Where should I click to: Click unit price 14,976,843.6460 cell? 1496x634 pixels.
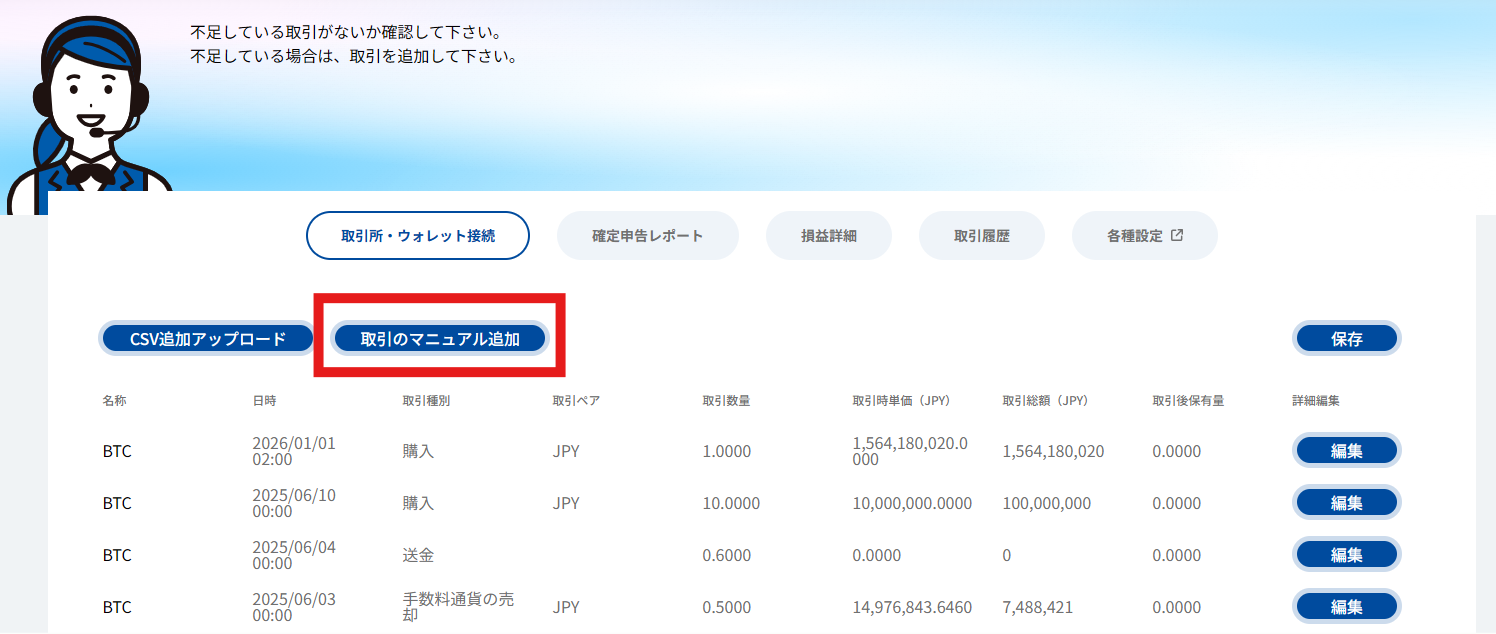(912, 607)
